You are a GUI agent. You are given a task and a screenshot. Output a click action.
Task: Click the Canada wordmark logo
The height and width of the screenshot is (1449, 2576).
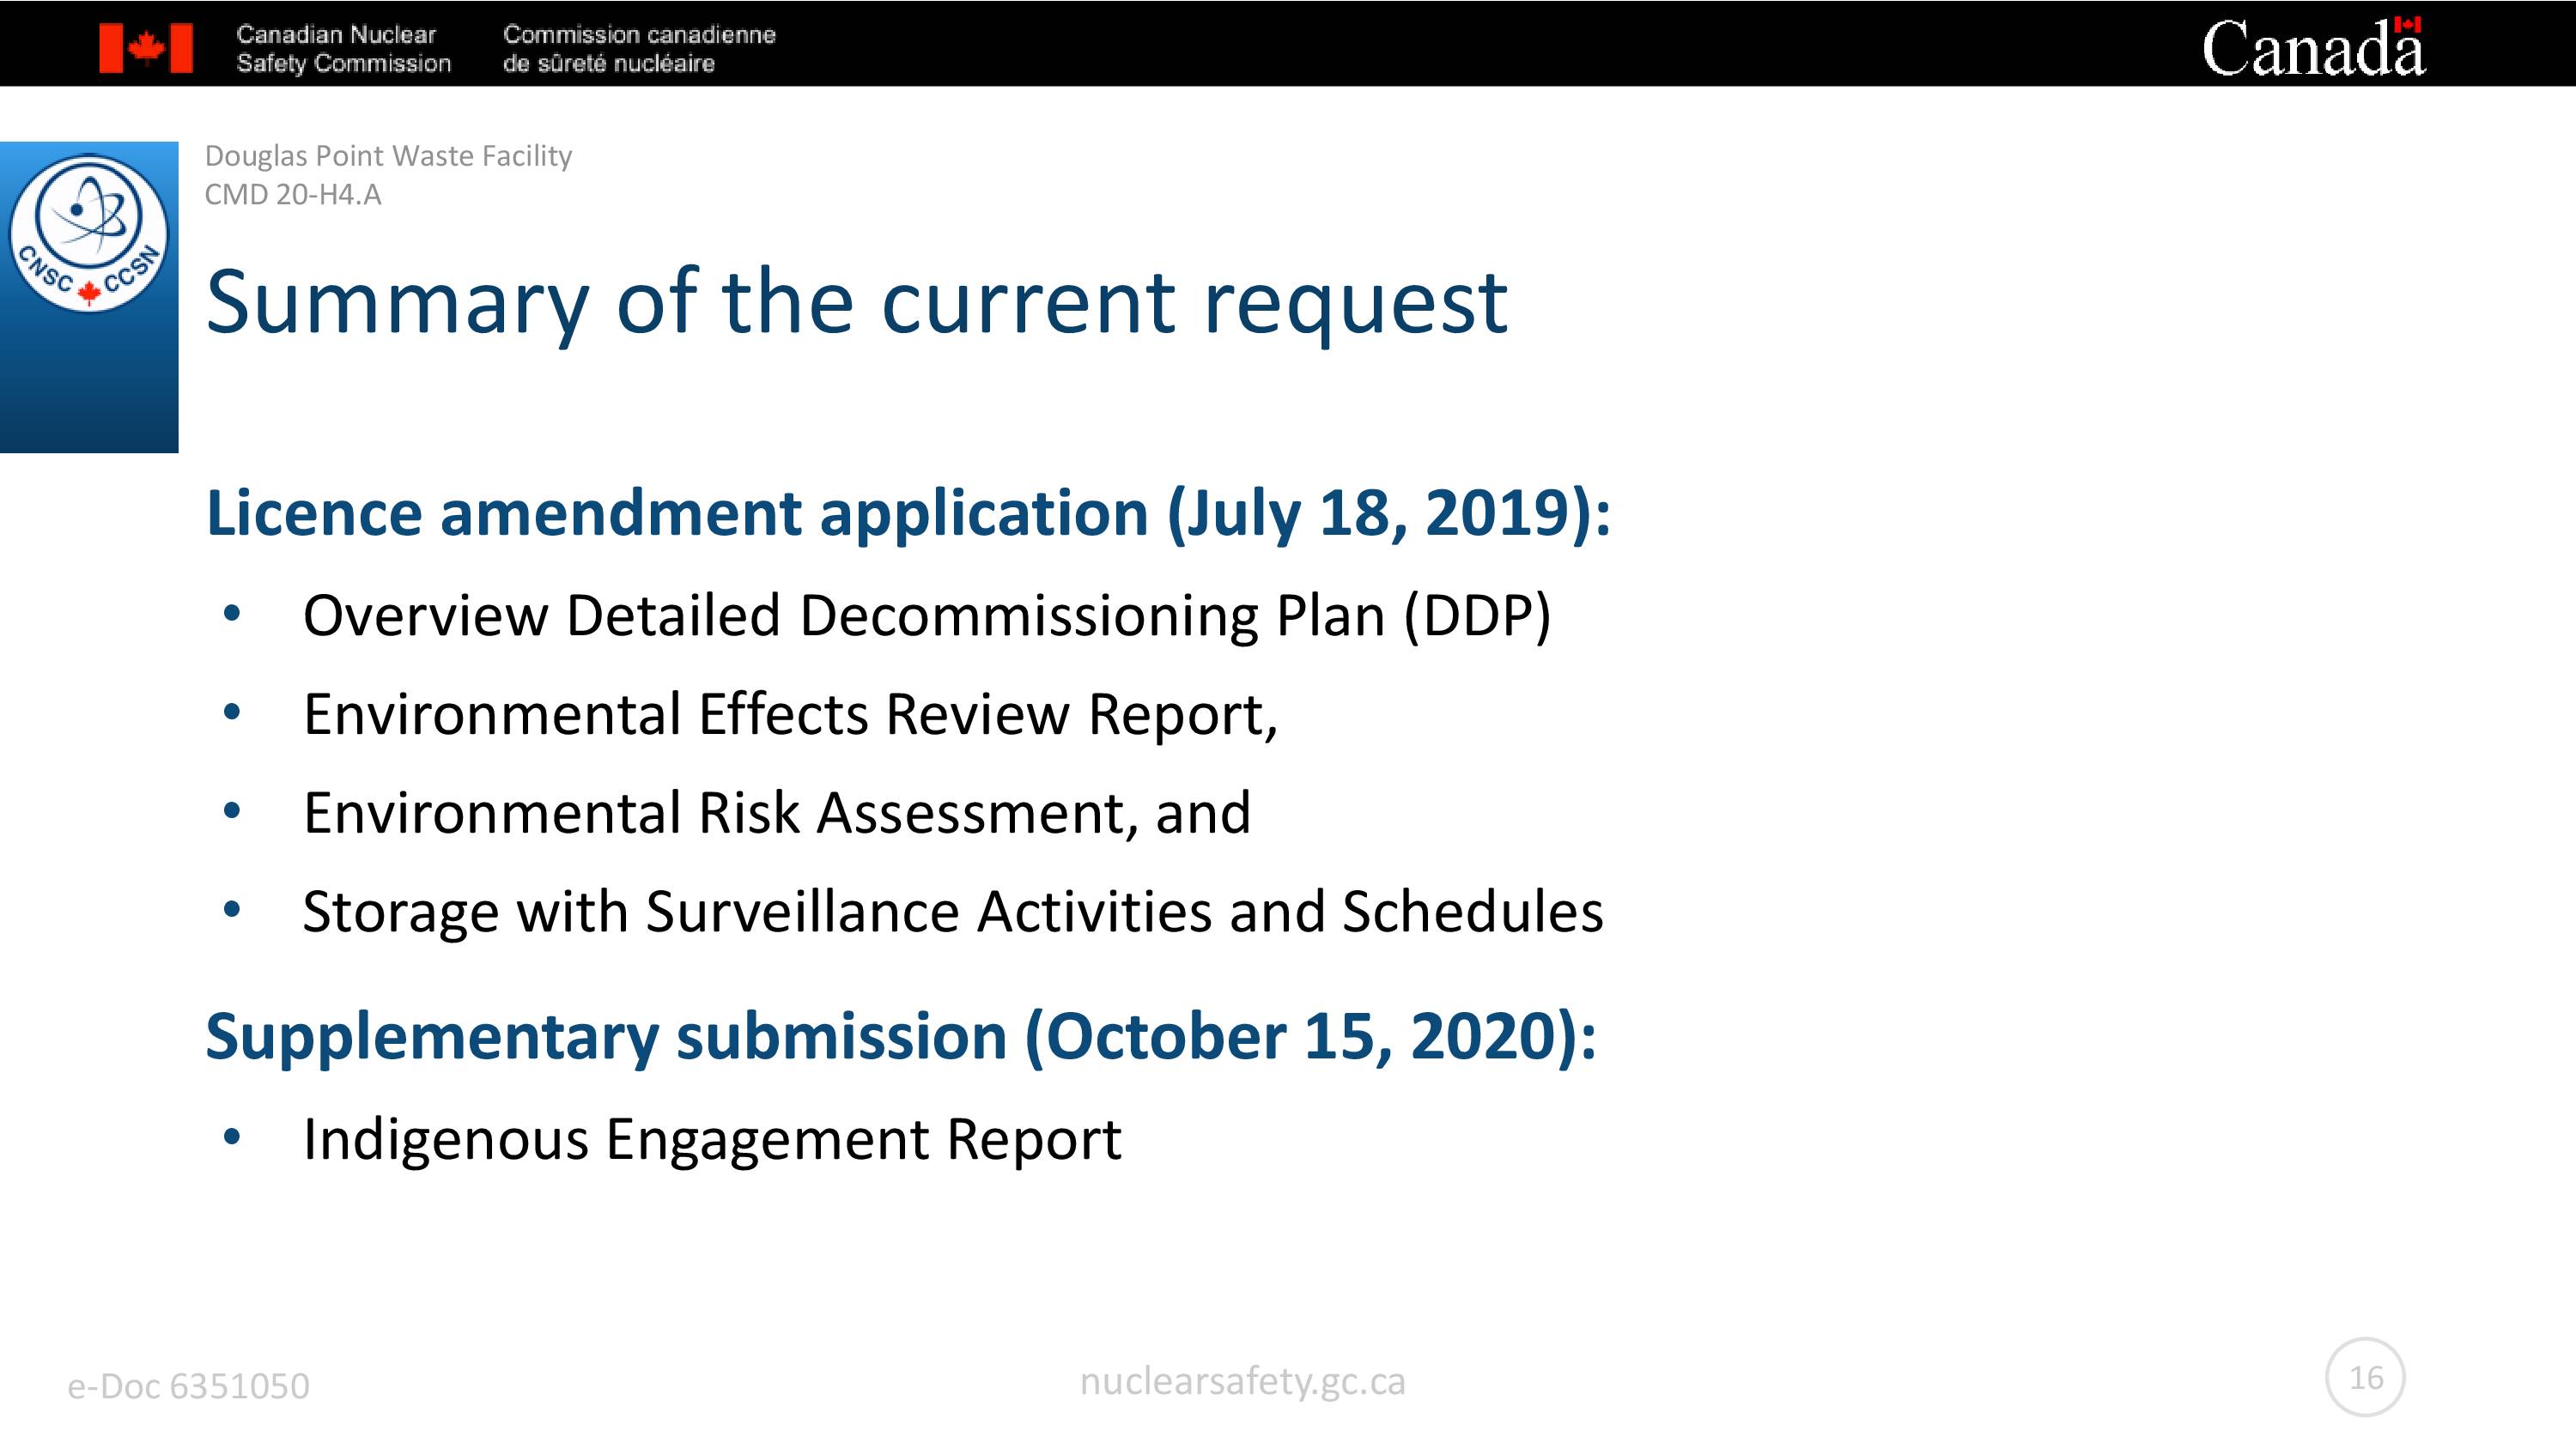(x=2313, y=47)
